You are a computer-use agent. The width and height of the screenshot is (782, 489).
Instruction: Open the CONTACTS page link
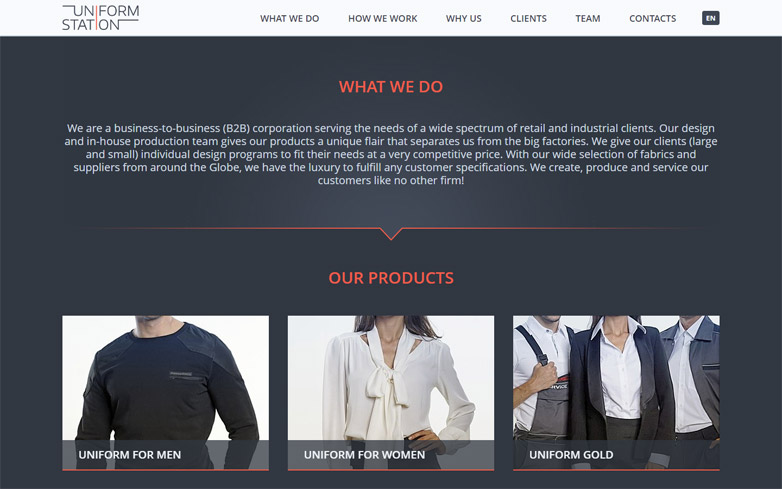point(652,18)
